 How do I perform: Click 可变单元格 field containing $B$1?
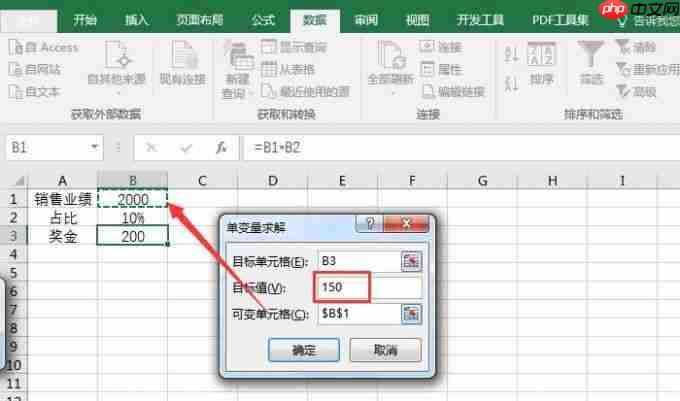[359, 314]
